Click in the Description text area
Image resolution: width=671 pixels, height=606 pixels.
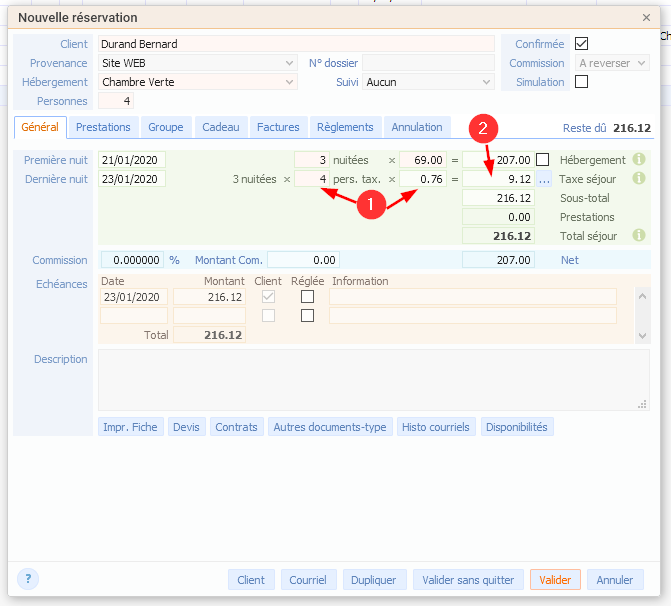[372, 379]
